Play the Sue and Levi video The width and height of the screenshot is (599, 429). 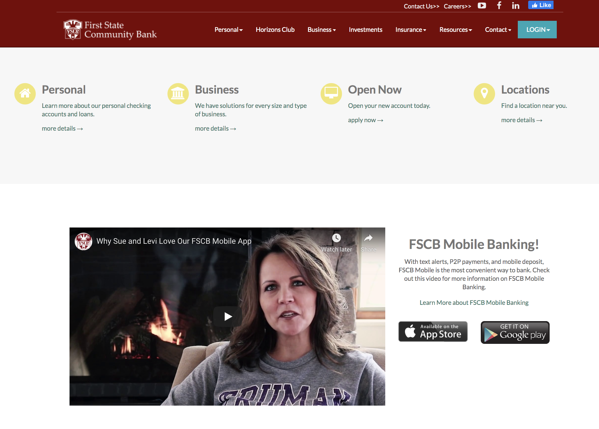228,316
